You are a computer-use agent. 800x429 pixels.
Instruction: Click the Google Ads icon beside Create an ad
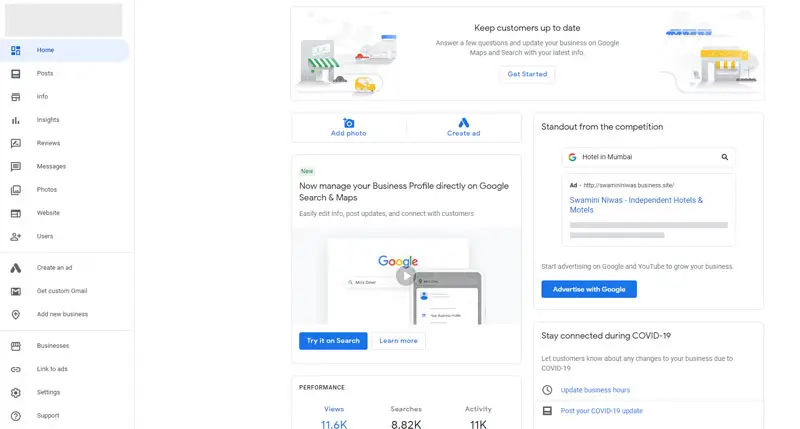[16, 268]
